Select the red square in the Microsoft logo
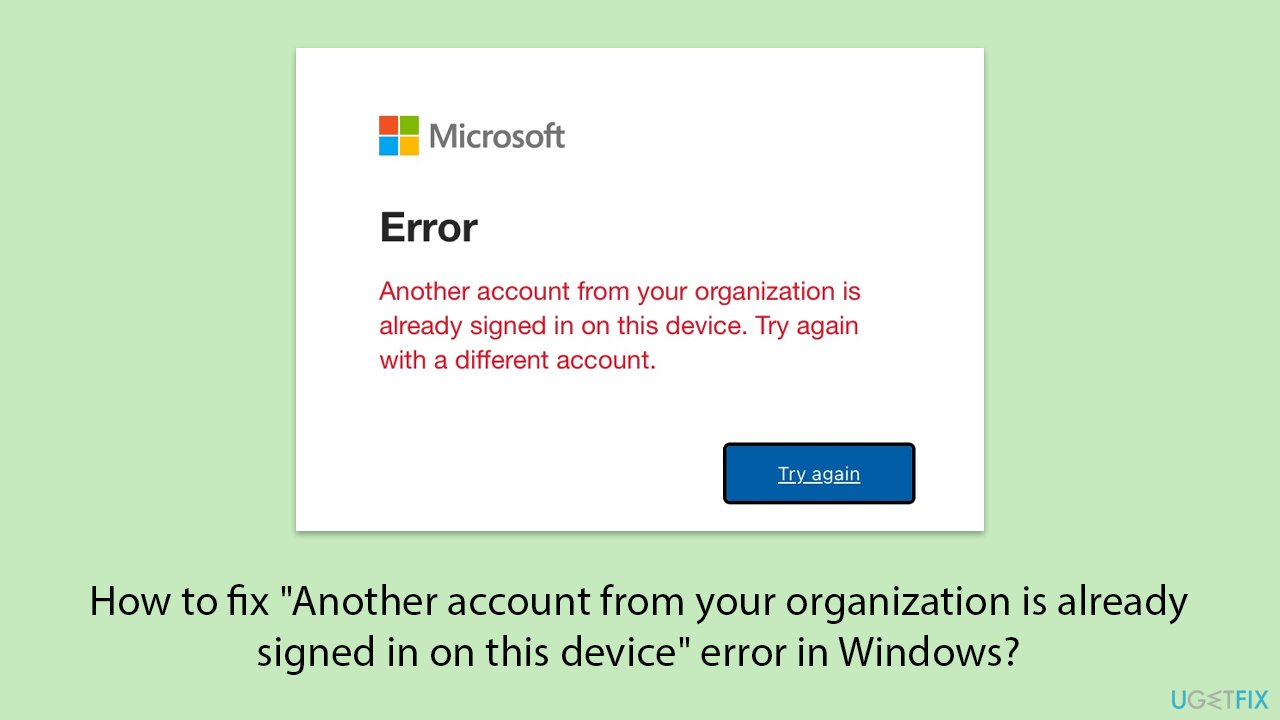Screen dimensions: 1280x720 point(387,125)
